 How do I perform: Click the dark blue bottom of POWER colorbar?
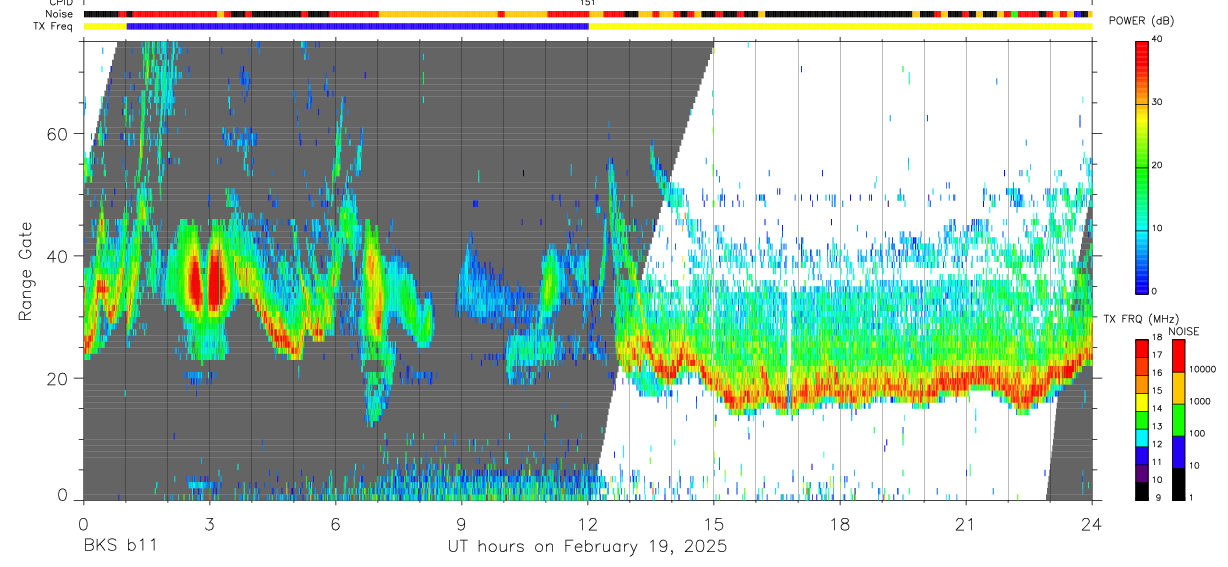[x=1141, y=282]
